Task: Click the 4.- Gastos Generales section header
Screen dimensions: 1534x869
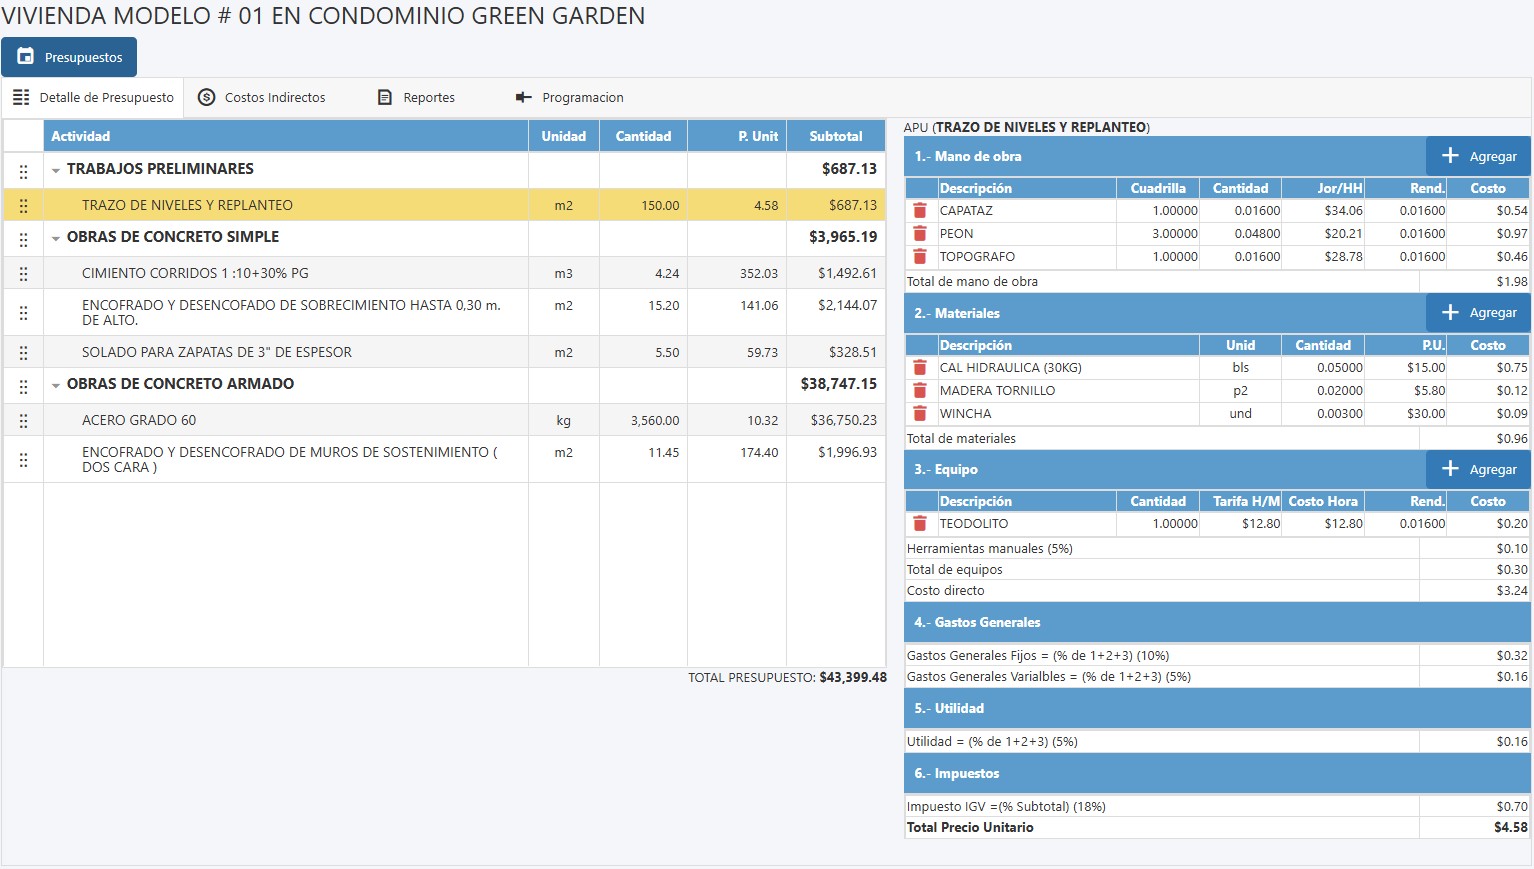Action: (1217, 622)
